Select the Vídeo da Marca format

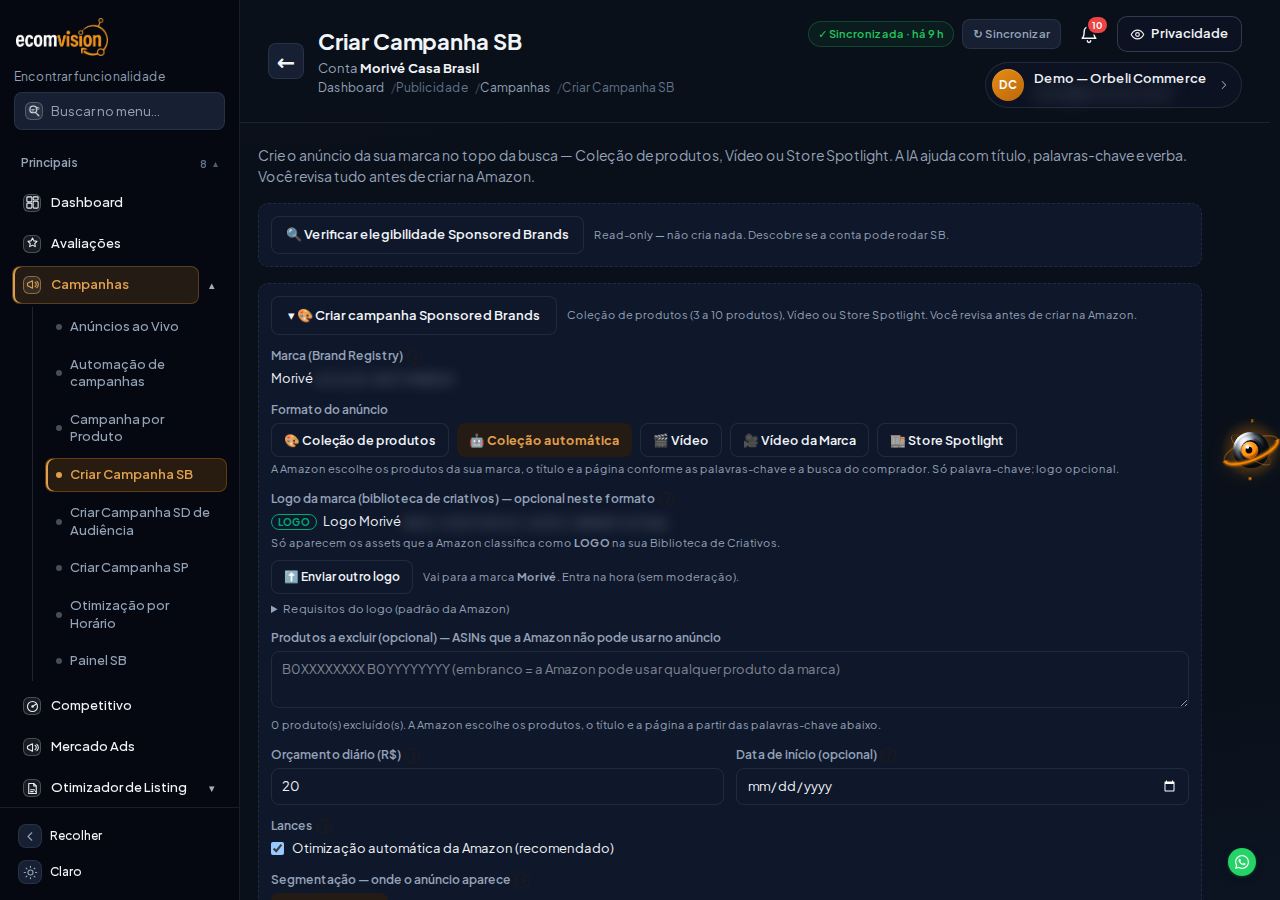click(799, 440)
